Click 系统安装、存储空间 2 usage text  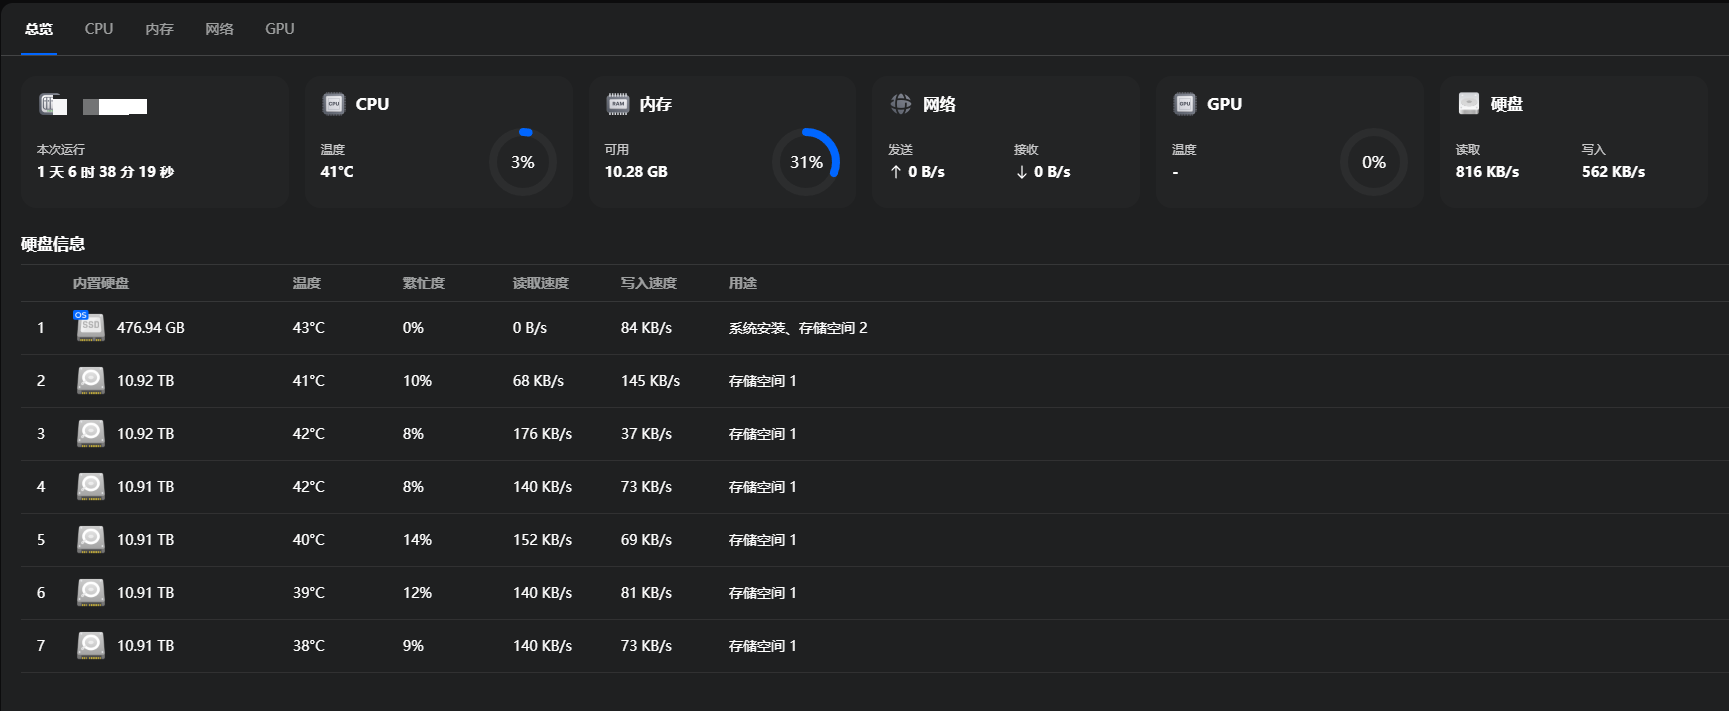pos(798,328)
